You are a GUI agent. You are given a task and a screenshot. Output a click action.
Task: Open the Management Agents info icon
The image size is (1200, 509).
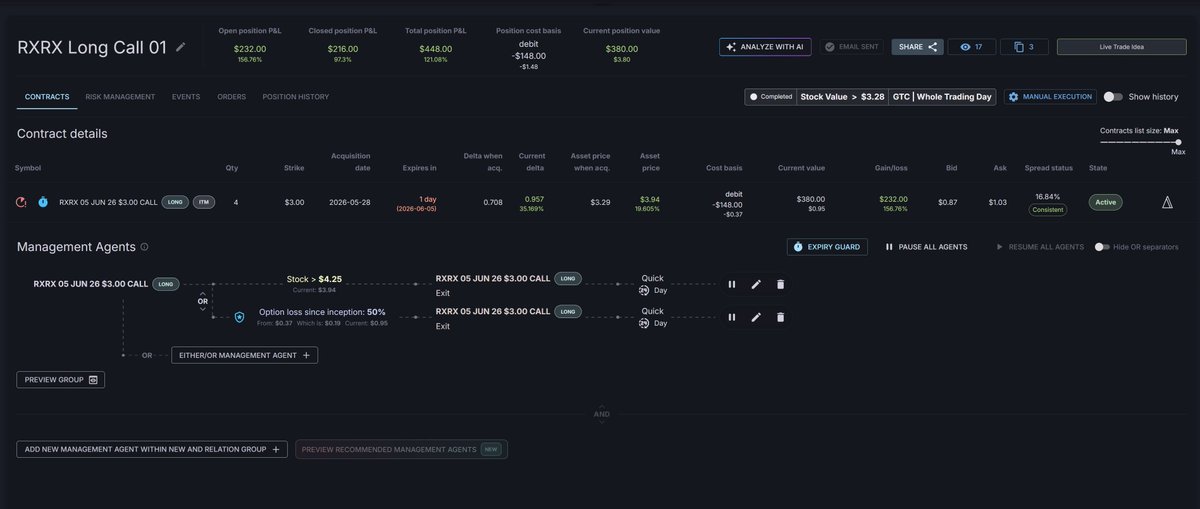pos(145,246)
